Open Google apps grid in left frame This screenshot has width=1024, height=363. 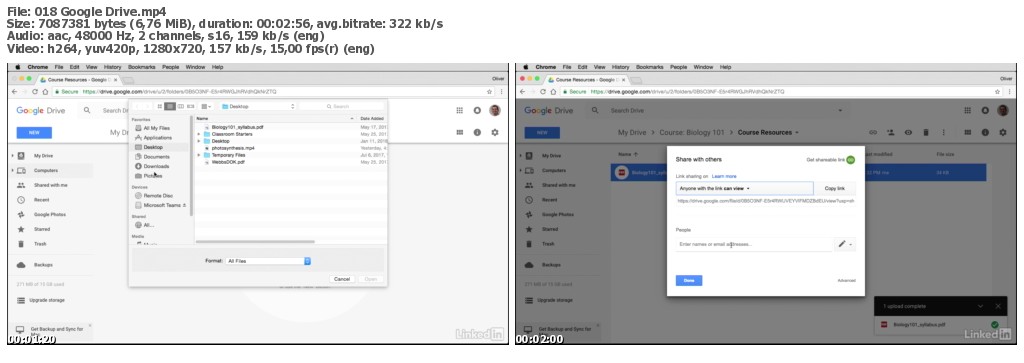pos(459,110)
